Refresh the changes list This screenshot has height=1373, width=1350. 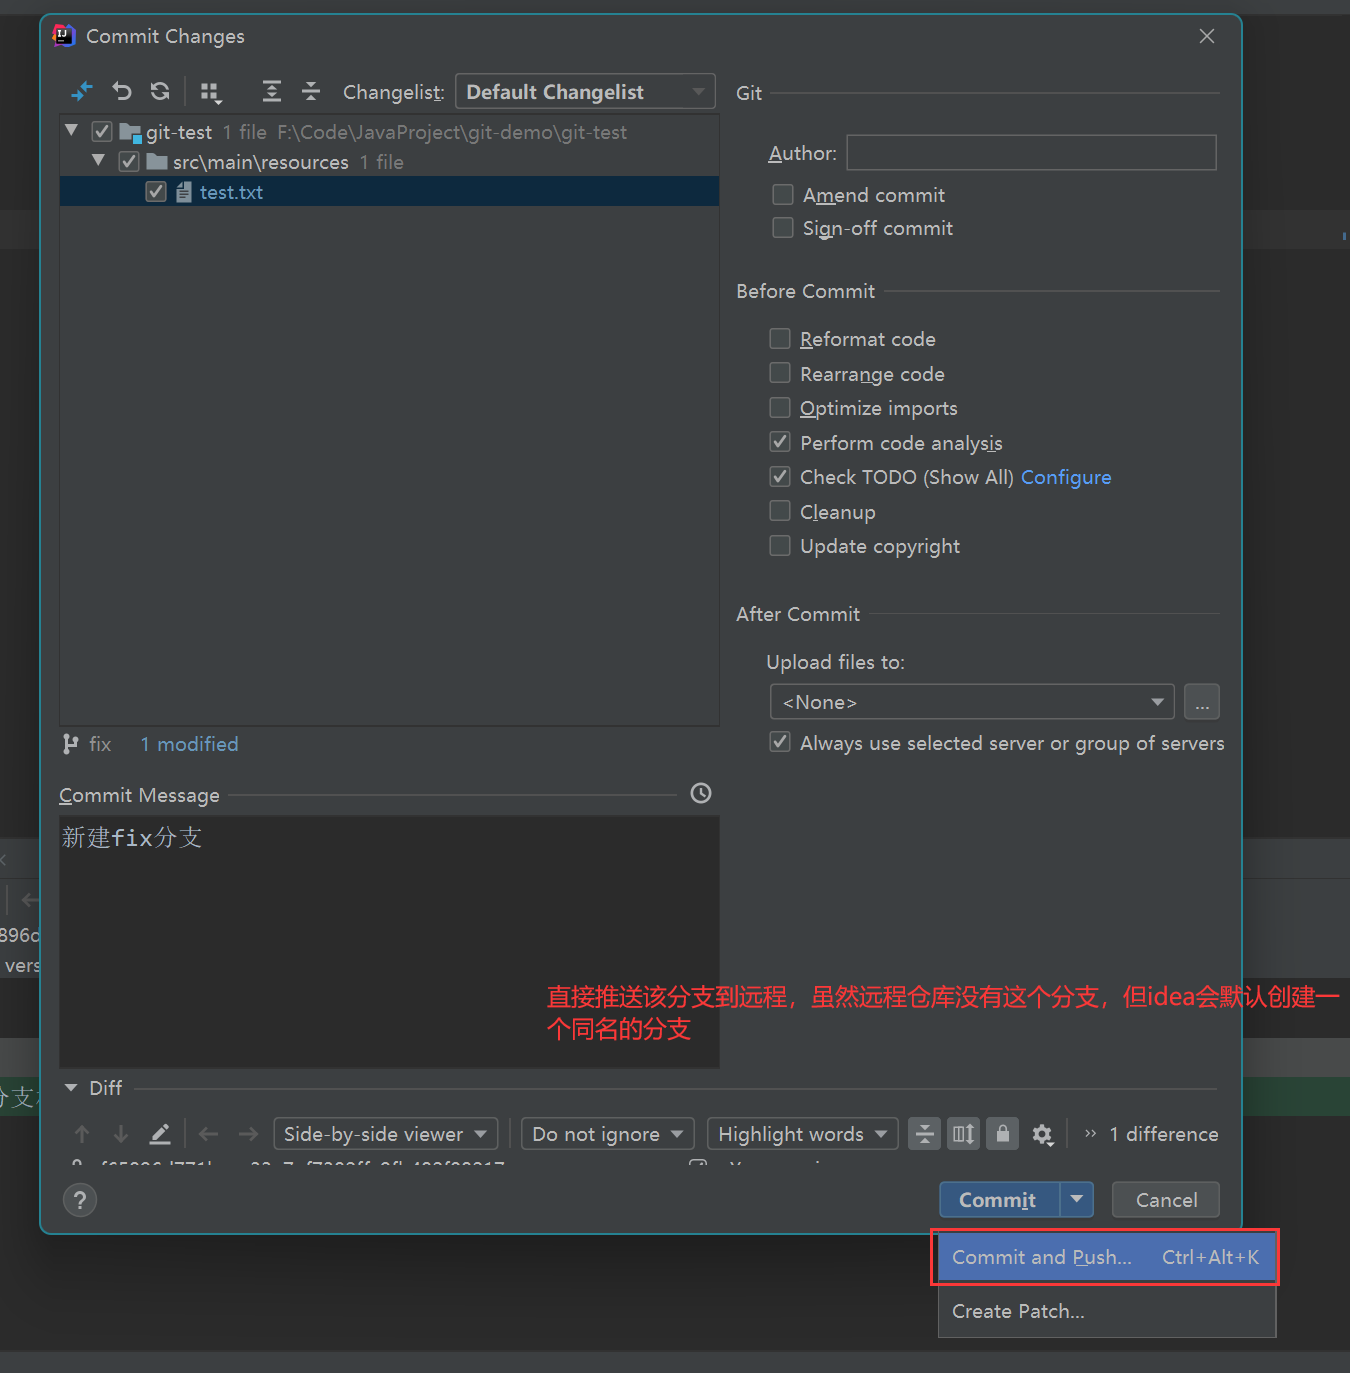coord(160,91)
